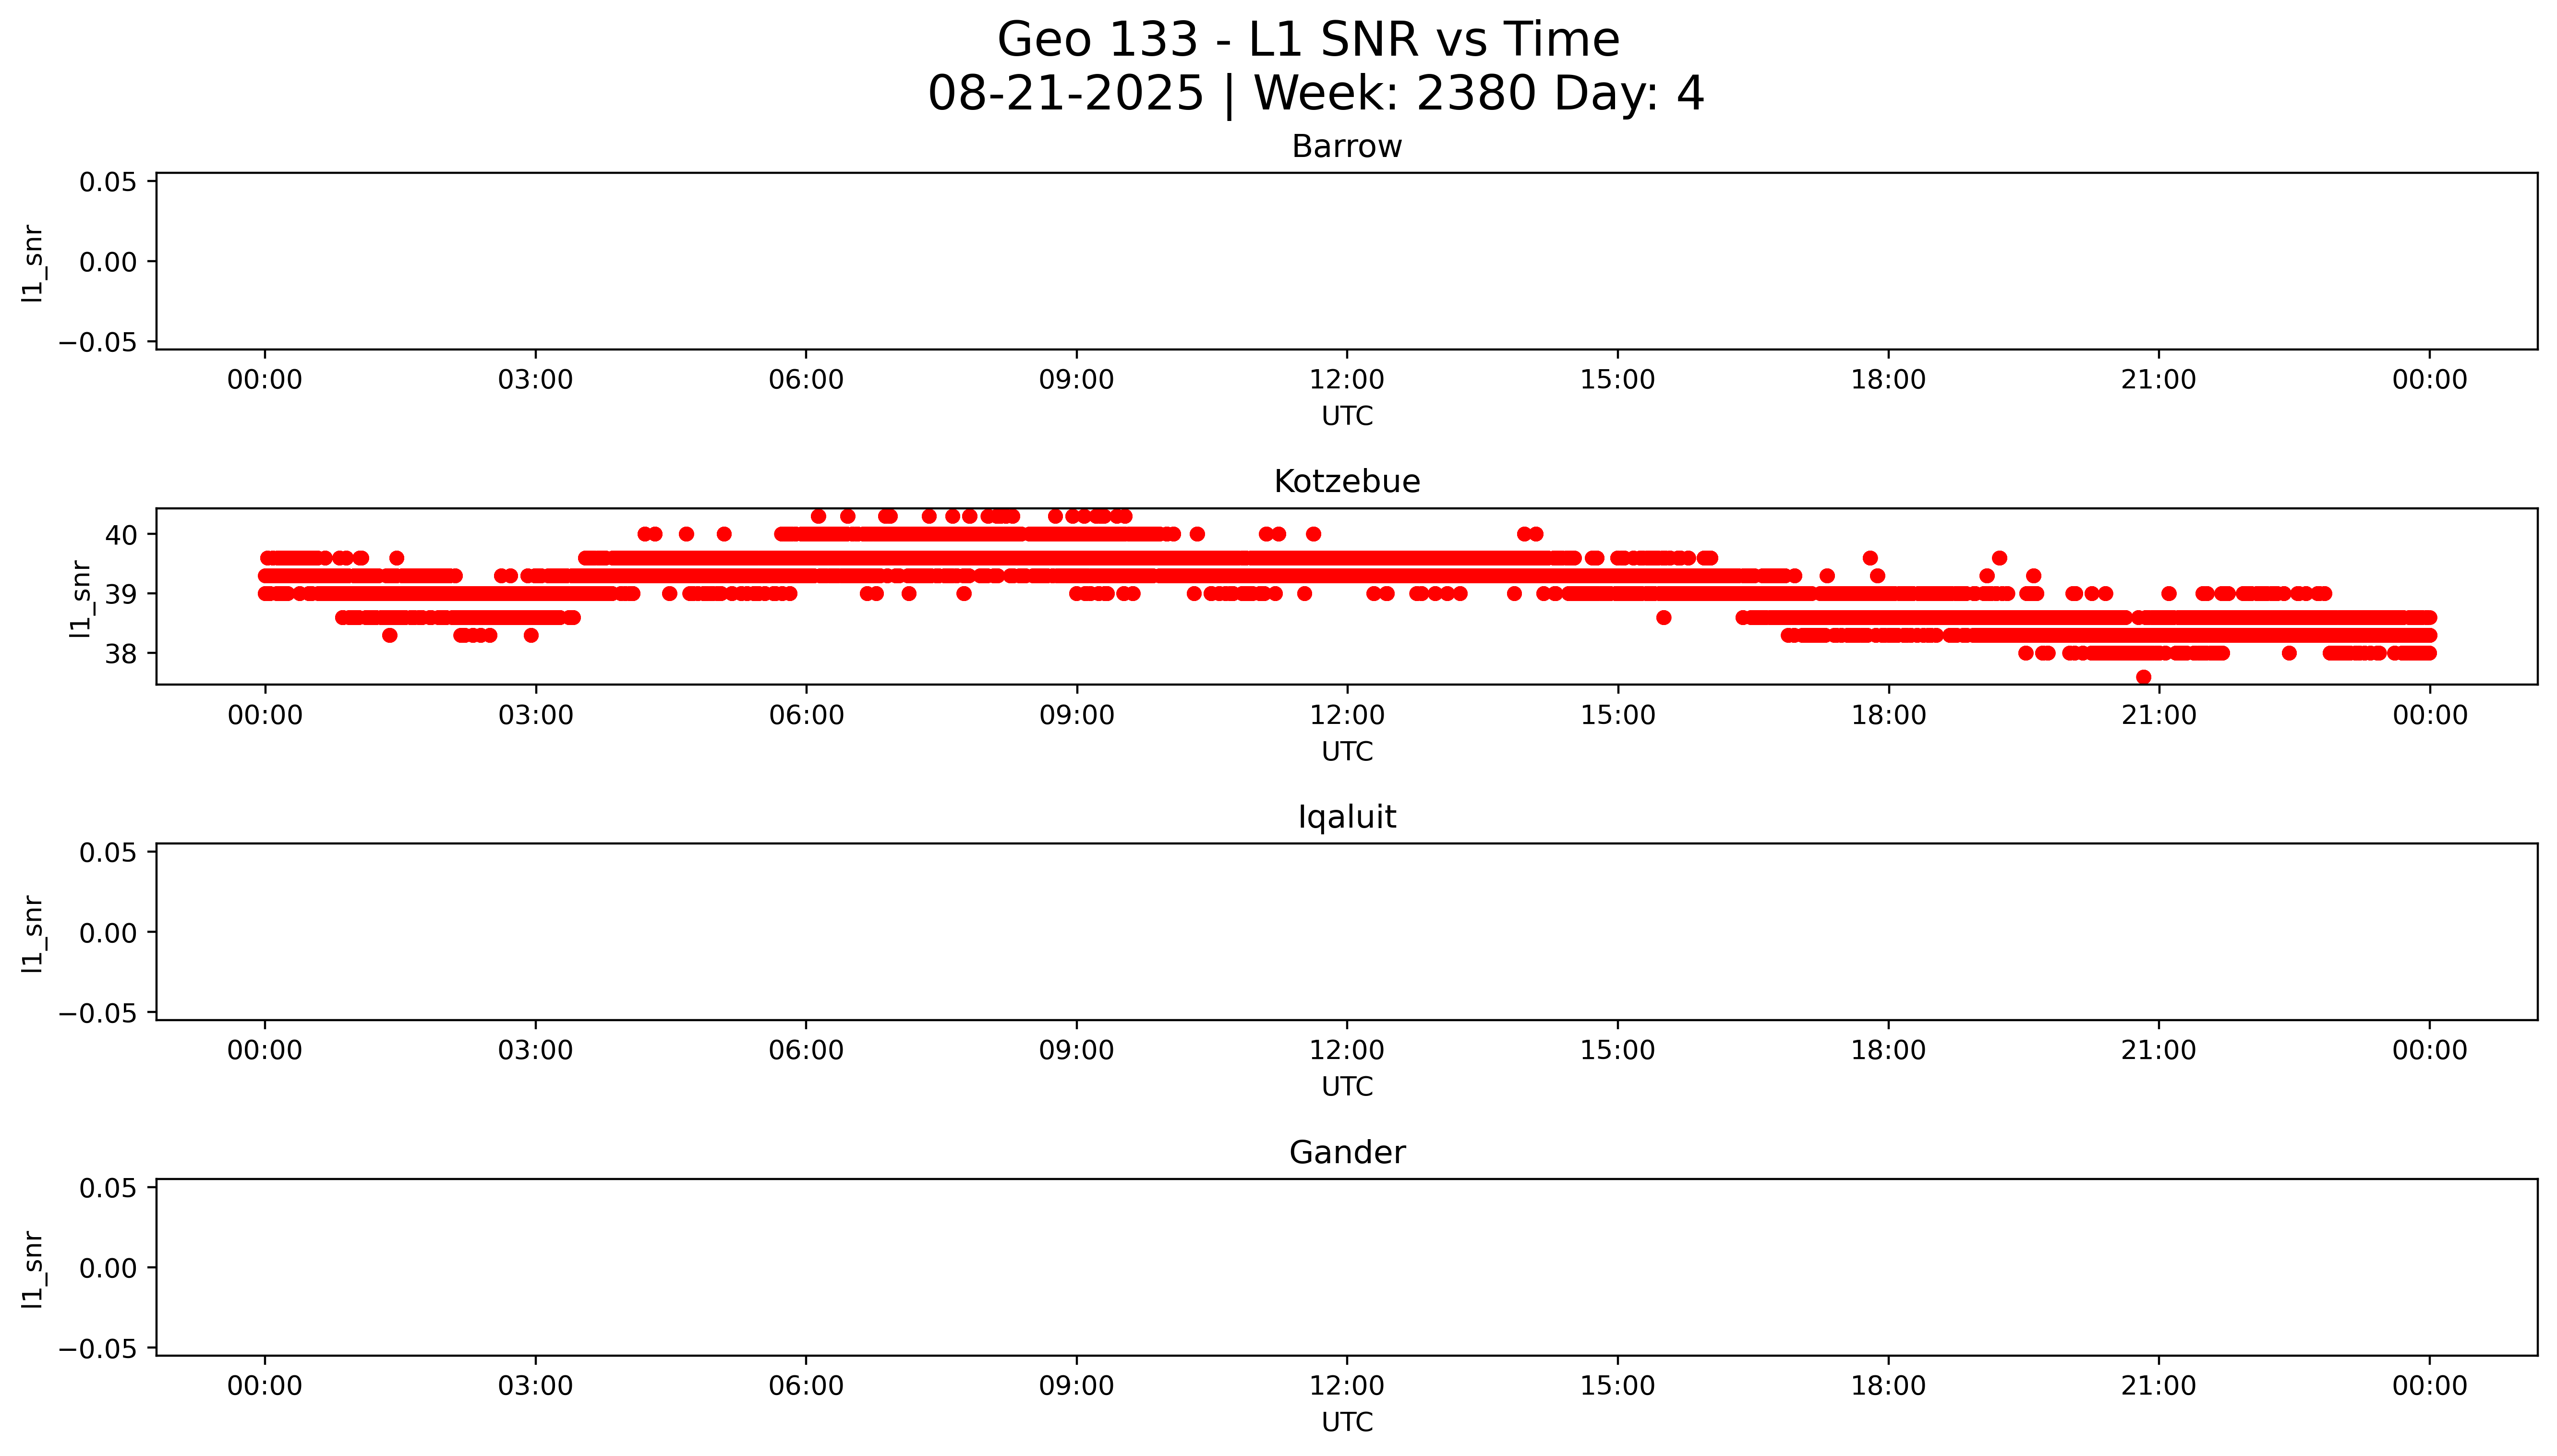Click the Kotzebue subplot title
Image resolution: width=2557 pixels, height=1456 pixels.
point(1346,482)
